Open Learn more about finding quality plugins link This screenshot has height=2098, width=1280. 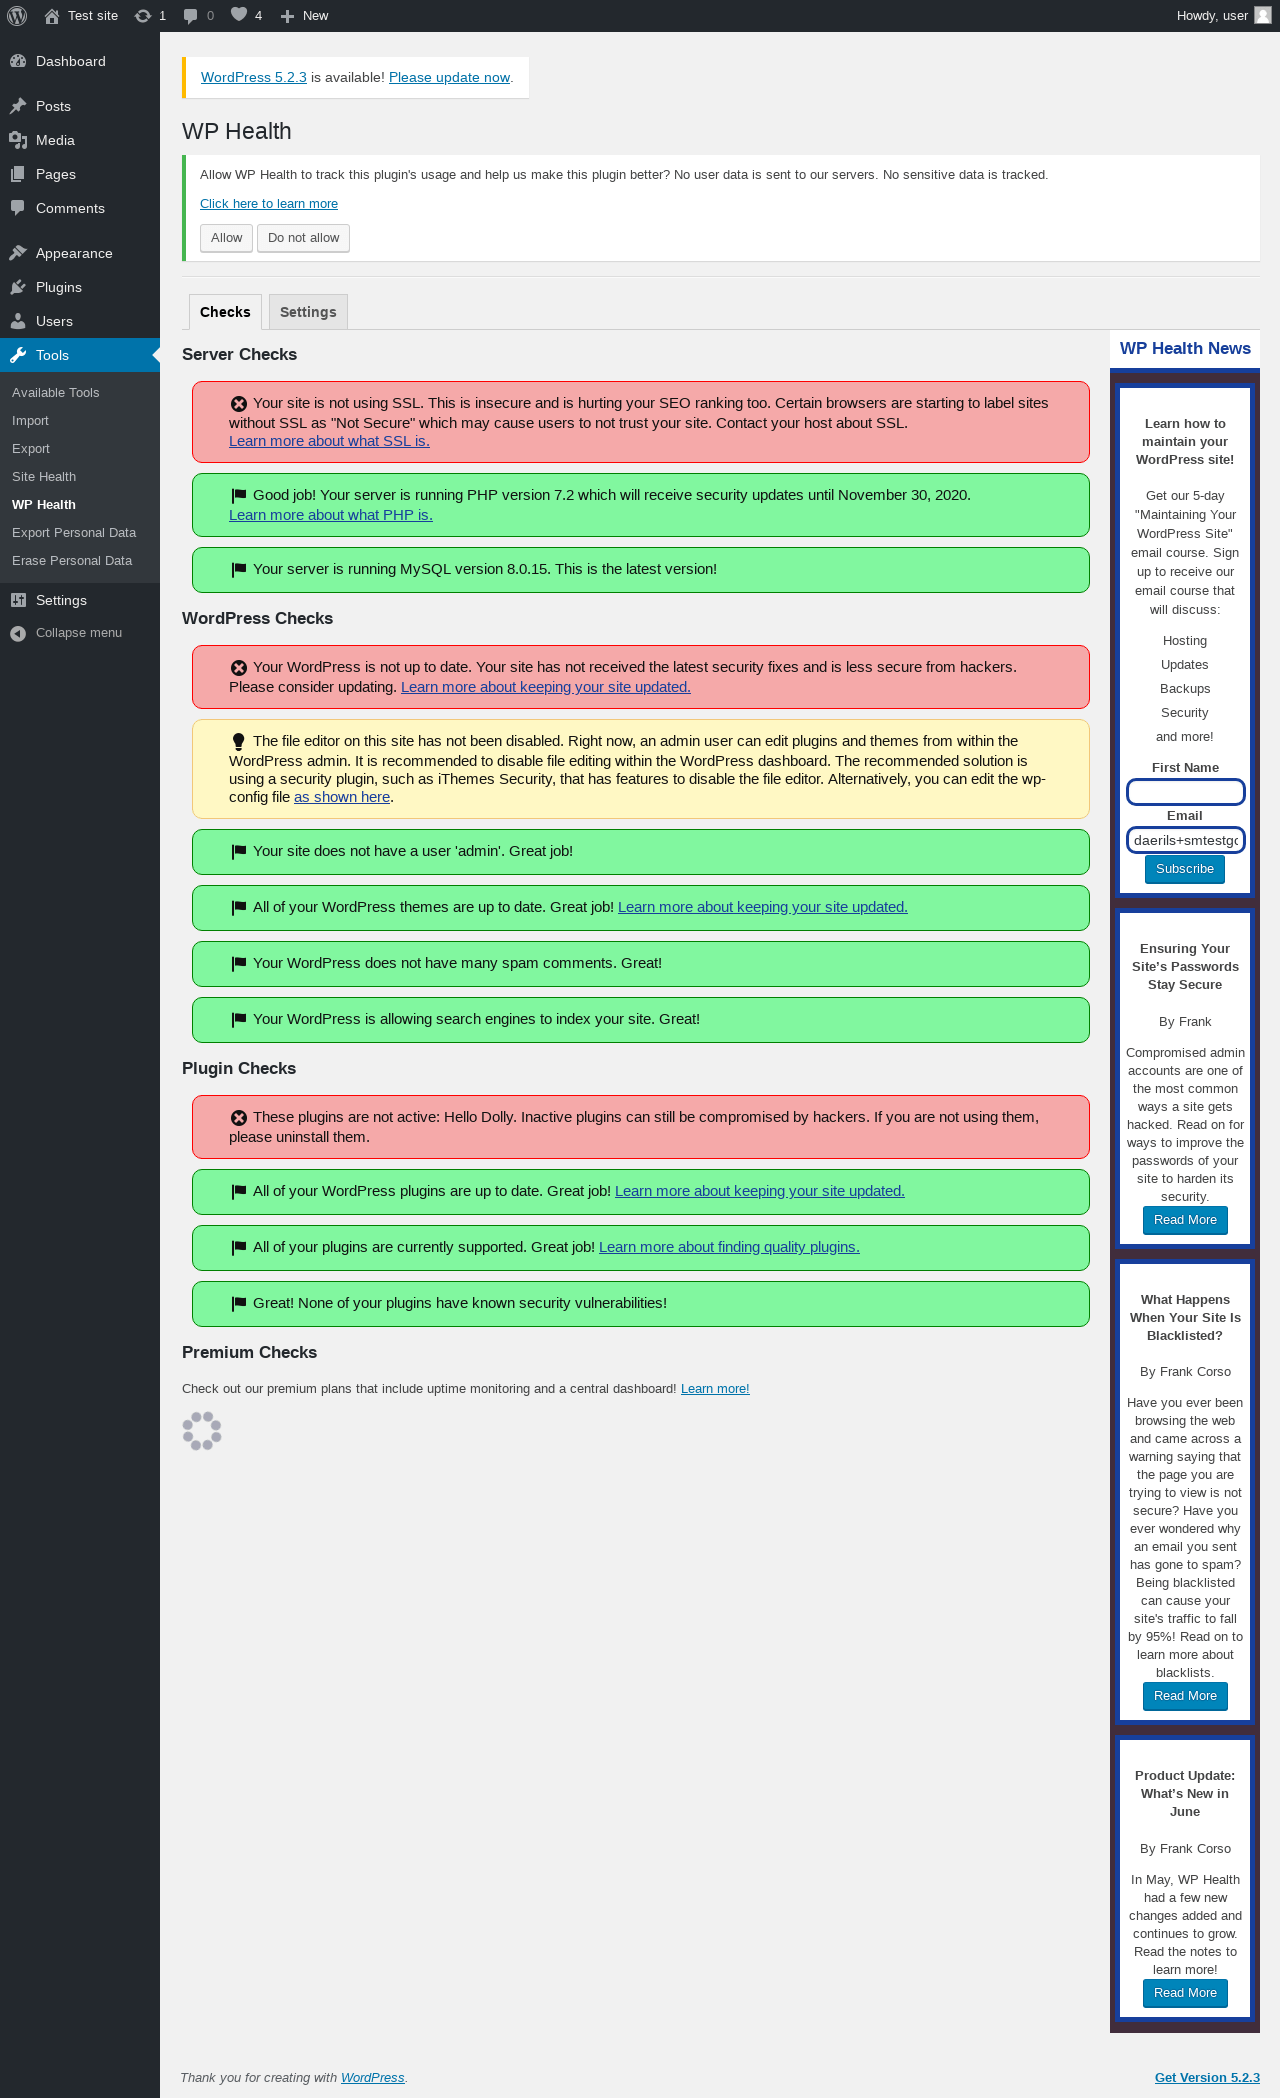click(729, 1247)
